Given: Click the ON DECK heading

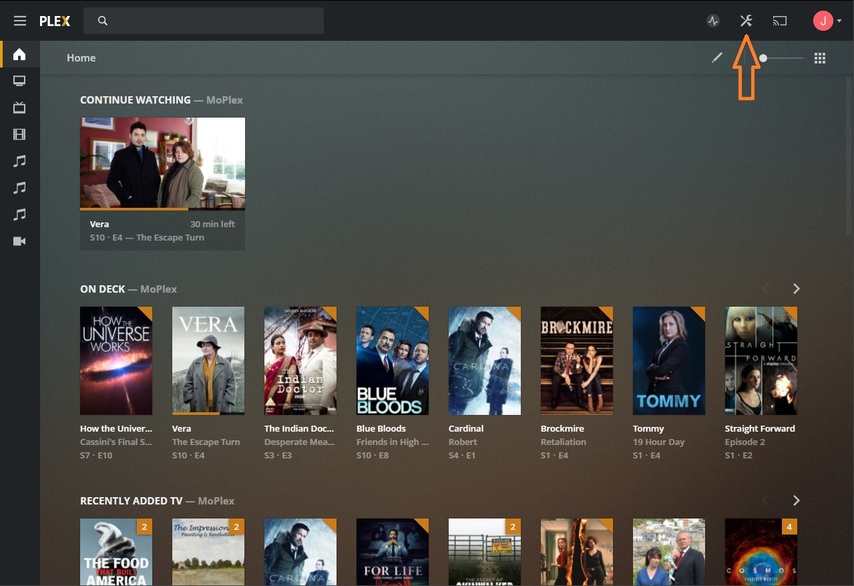Looking at the screenshot, I should tap(102, 289).
